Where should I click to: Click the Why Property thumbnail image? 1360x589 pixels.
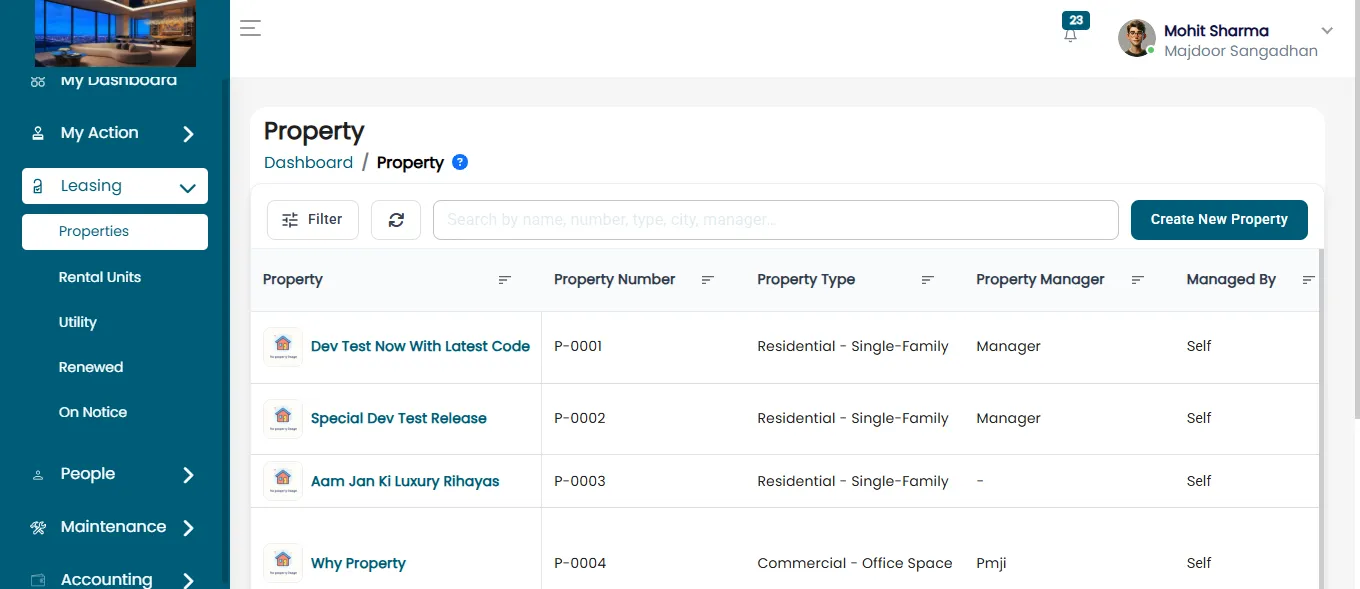coord(283,563)
